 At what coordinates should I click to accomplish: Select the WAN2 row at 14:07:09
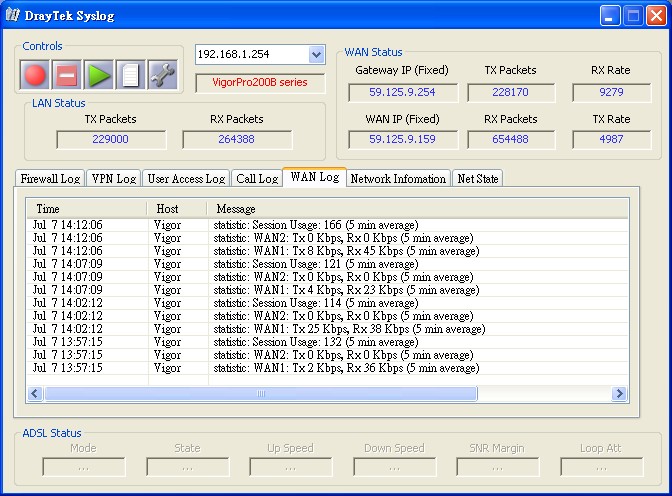coord(328,277)
